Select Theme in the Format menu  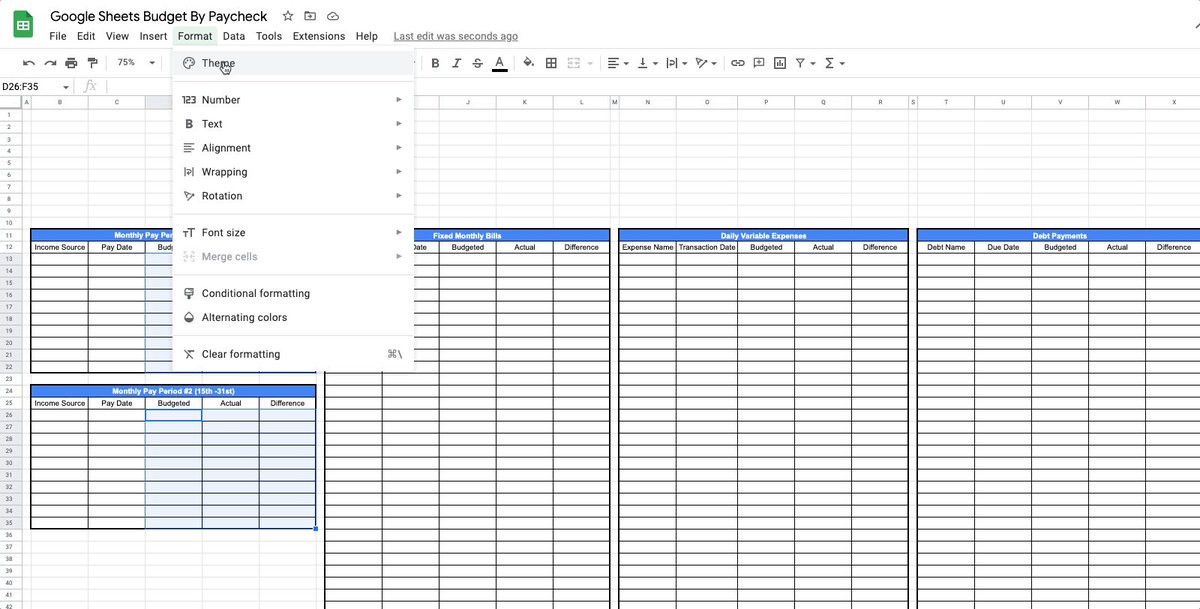tap(293, 63)
